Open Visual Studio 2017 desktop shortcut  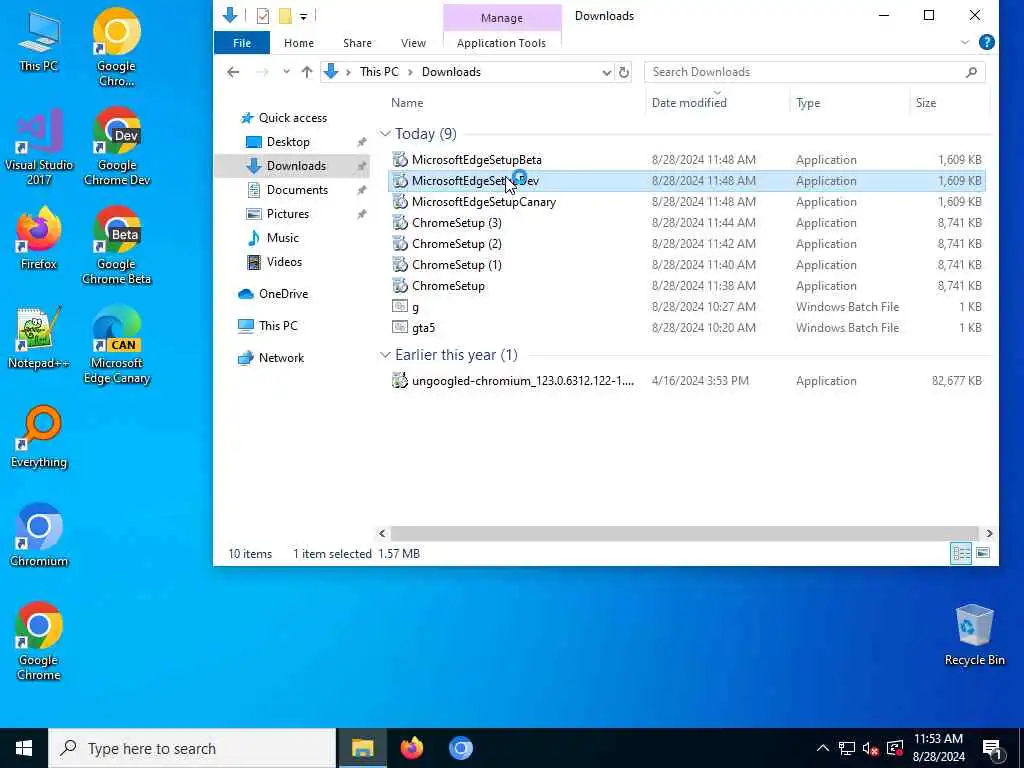click(x=39, y=146)
